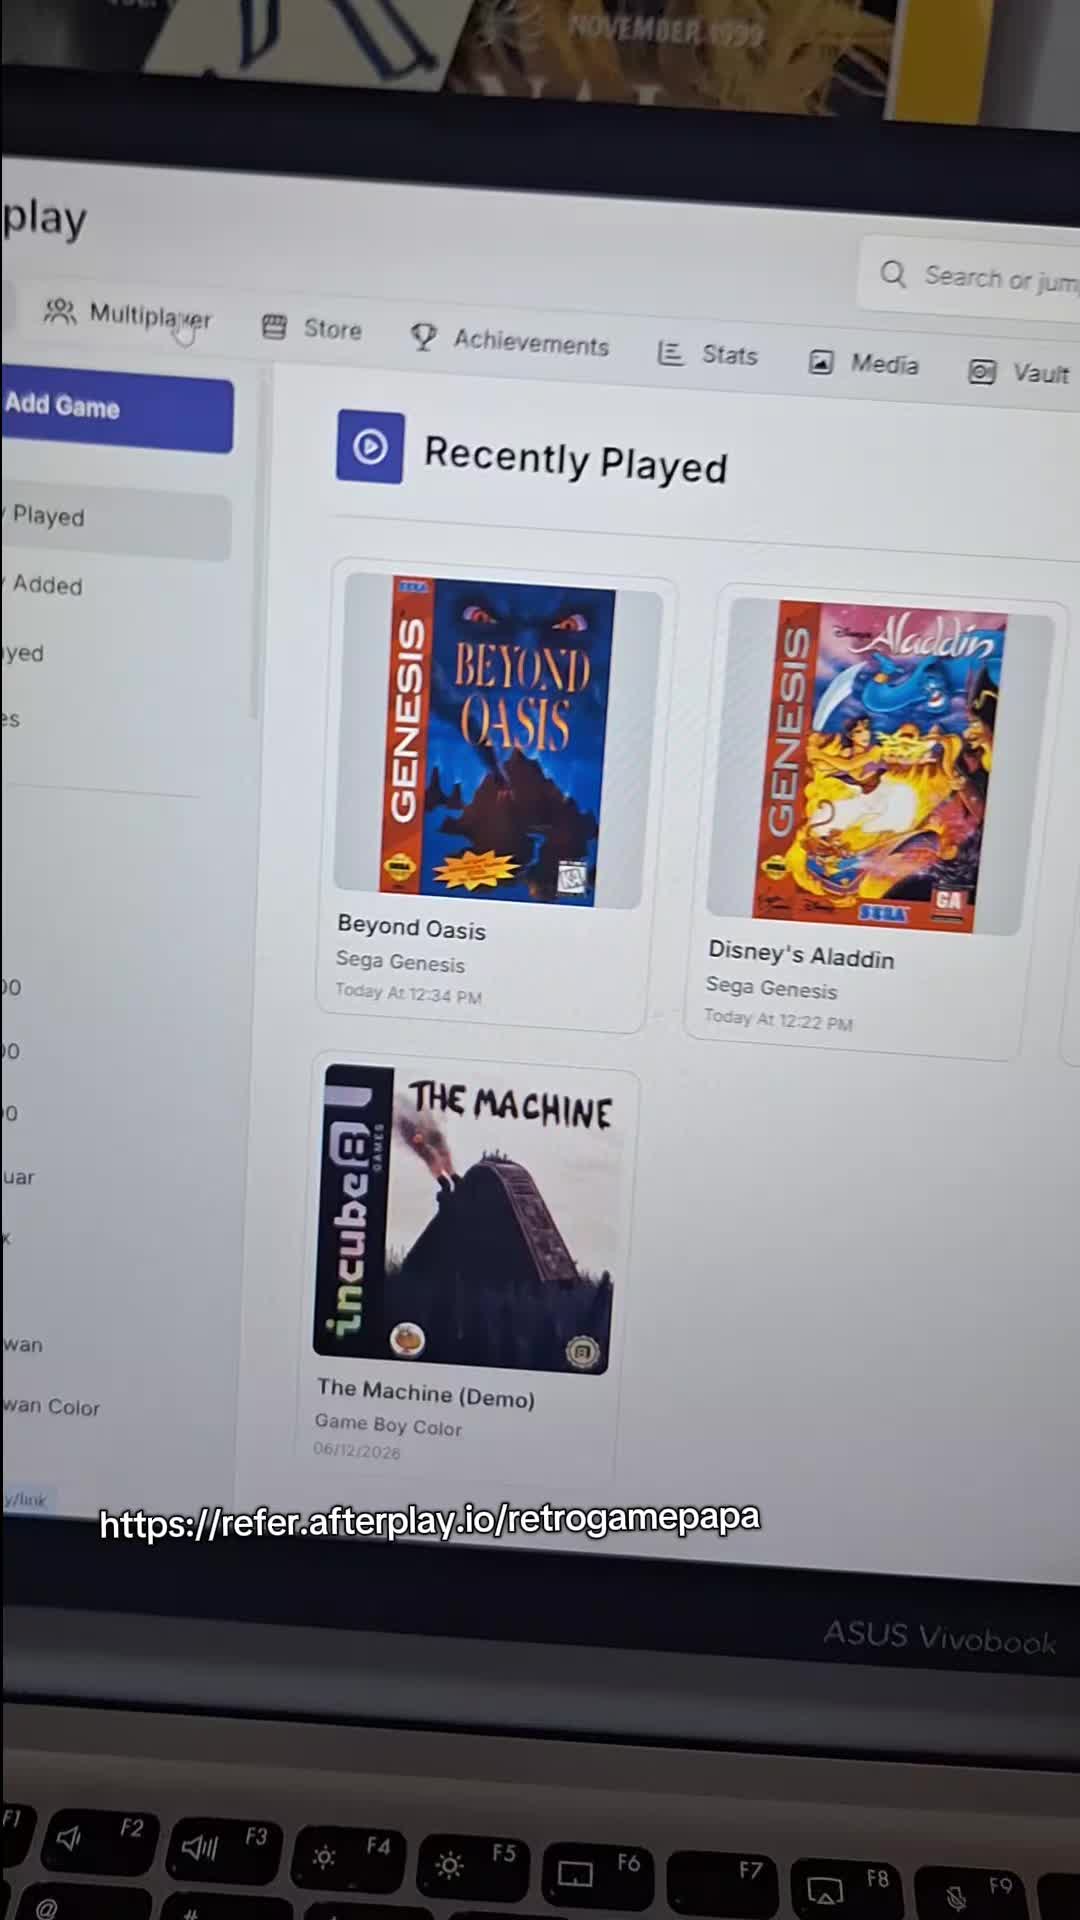Click the Beyond Oasis title text
The height and width of the screenshot is (1920, 1080).
(x=411, y=927)
